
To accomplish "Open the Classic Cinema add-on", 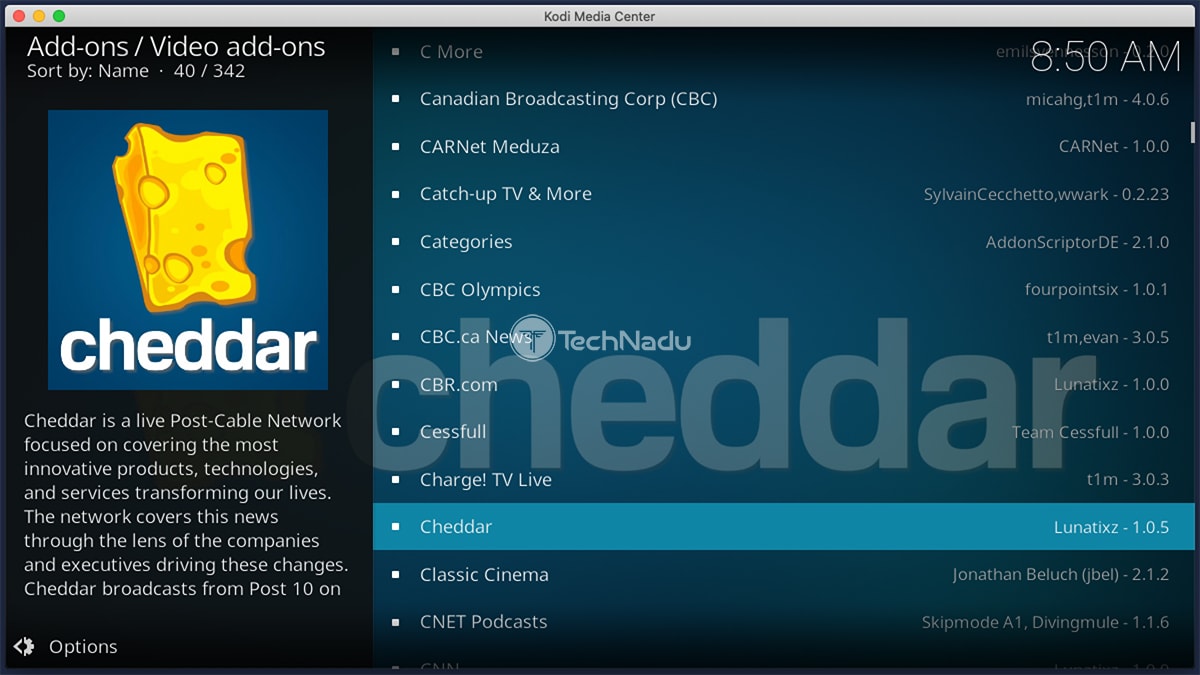I will coord(784,574).
